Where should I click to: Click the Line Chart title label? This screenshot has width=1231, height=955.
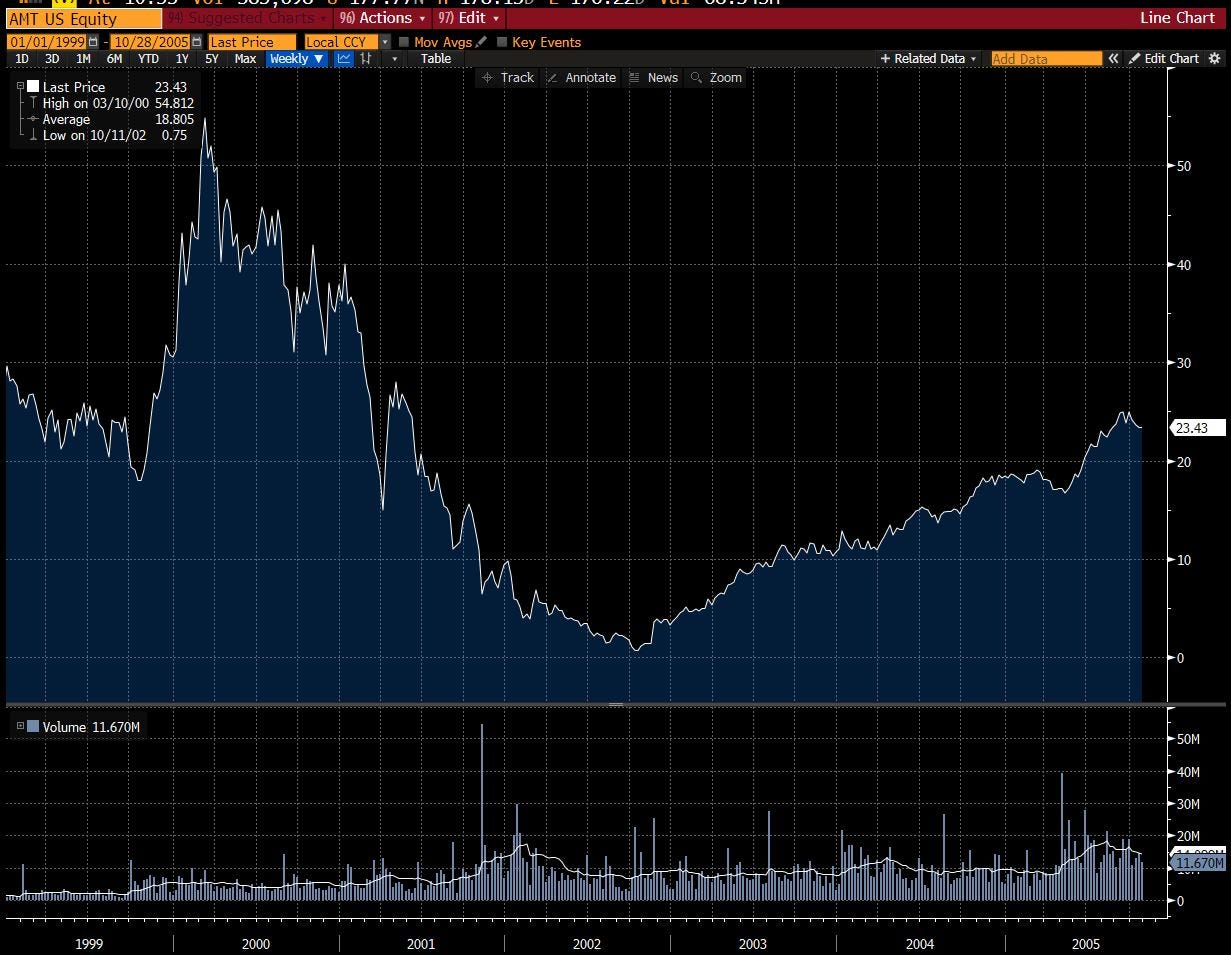[1177, 18]
